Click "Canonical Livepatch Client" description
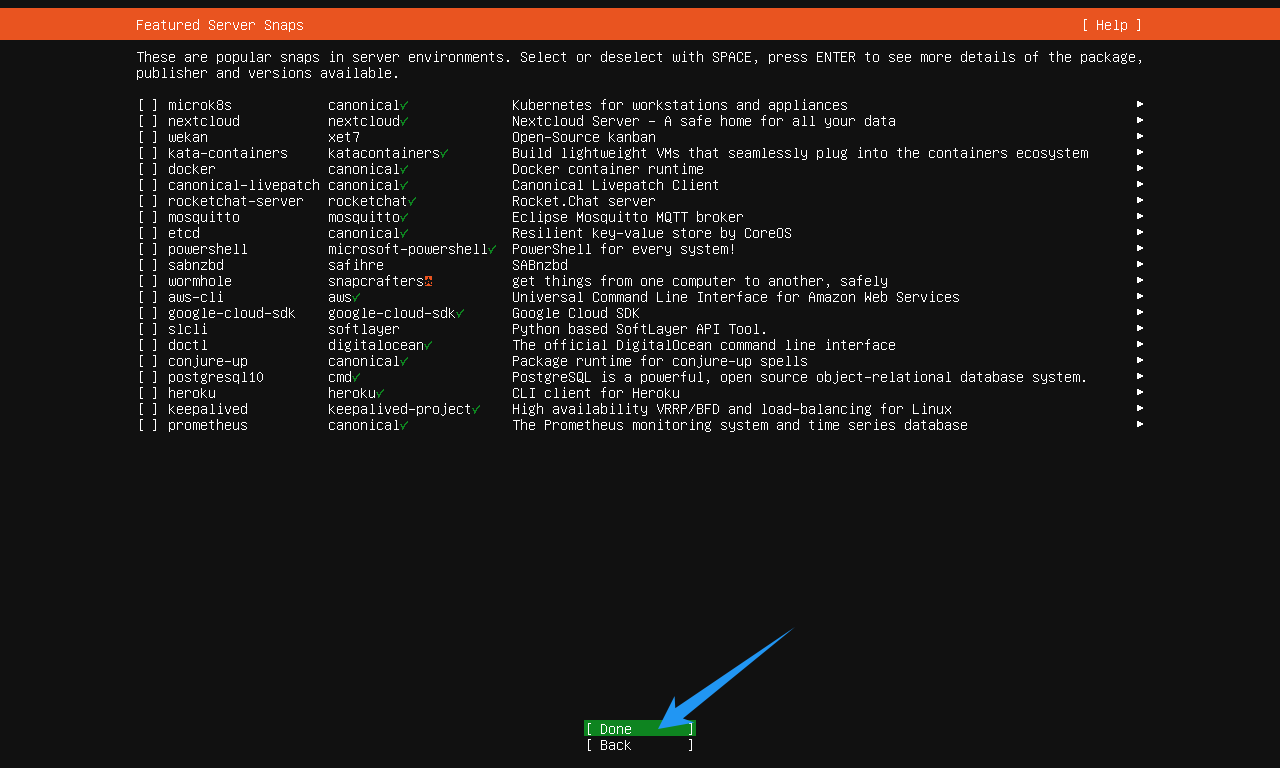This screenshot has height=768, width=1280. (616, 185)
